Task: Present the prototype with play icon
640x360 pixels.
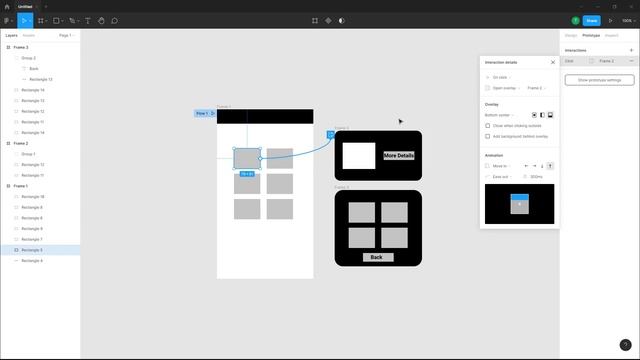Action: (611, 21)
